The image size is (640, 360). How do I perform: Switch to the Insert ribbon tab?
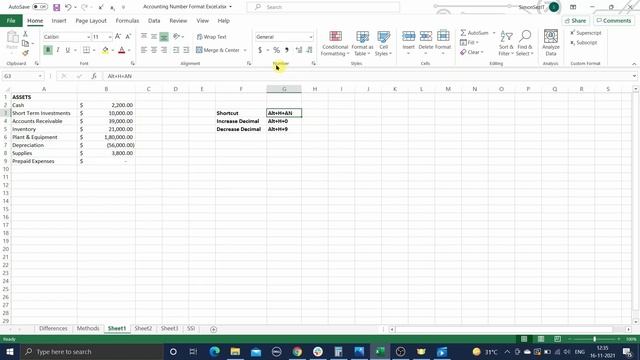pyautogui.click(x=59, y=20)
